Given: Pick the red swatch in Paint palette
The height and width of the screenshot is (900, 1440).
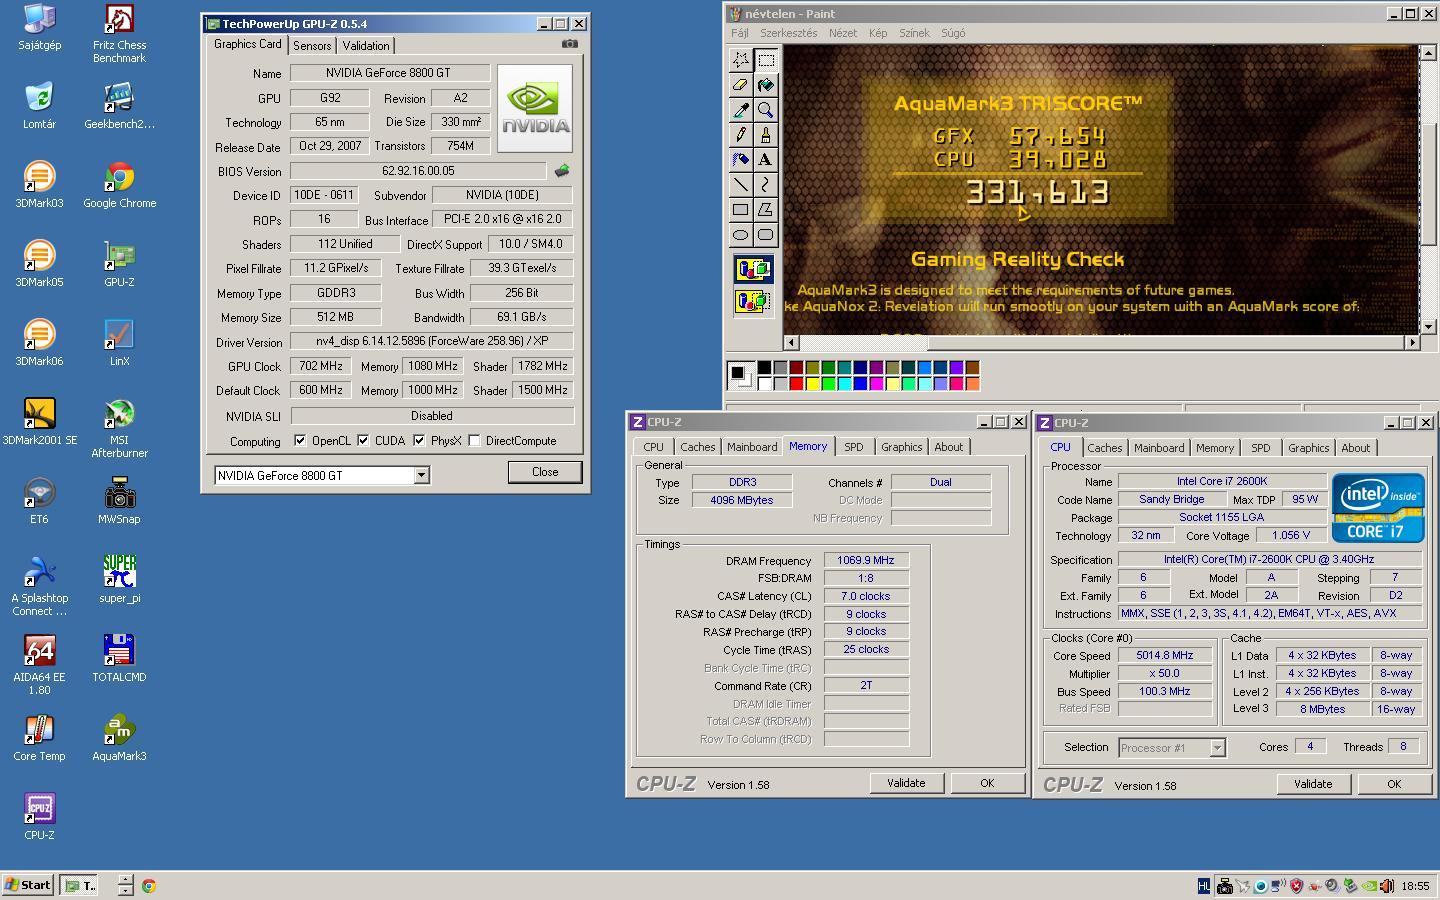Looking at the screenshot, I should point(796,383).
